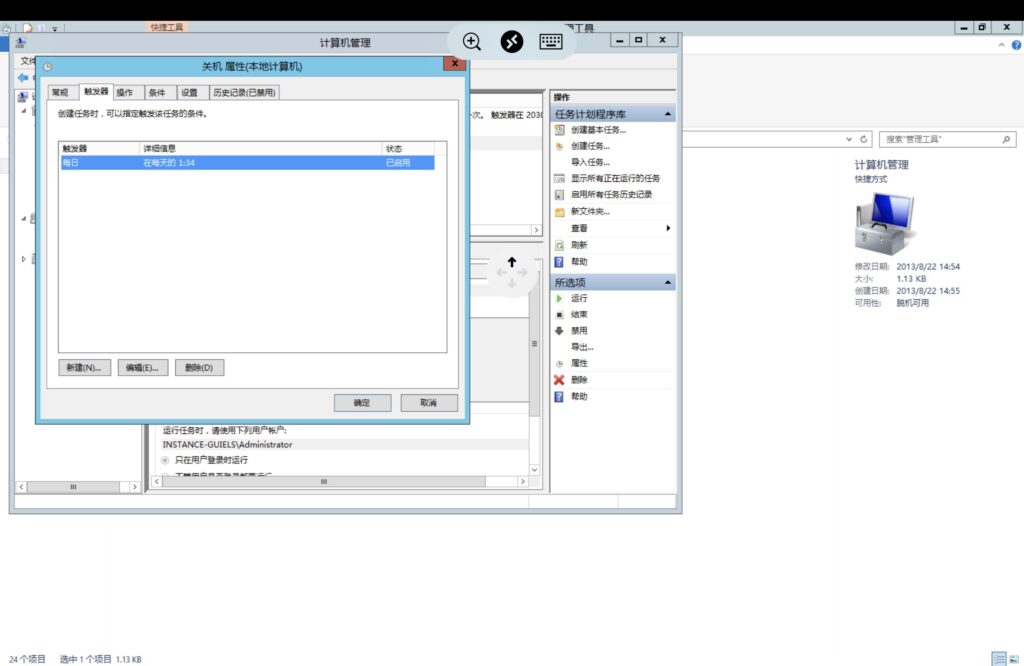Collapse the 所选项 section header

[x=668, y=283]
